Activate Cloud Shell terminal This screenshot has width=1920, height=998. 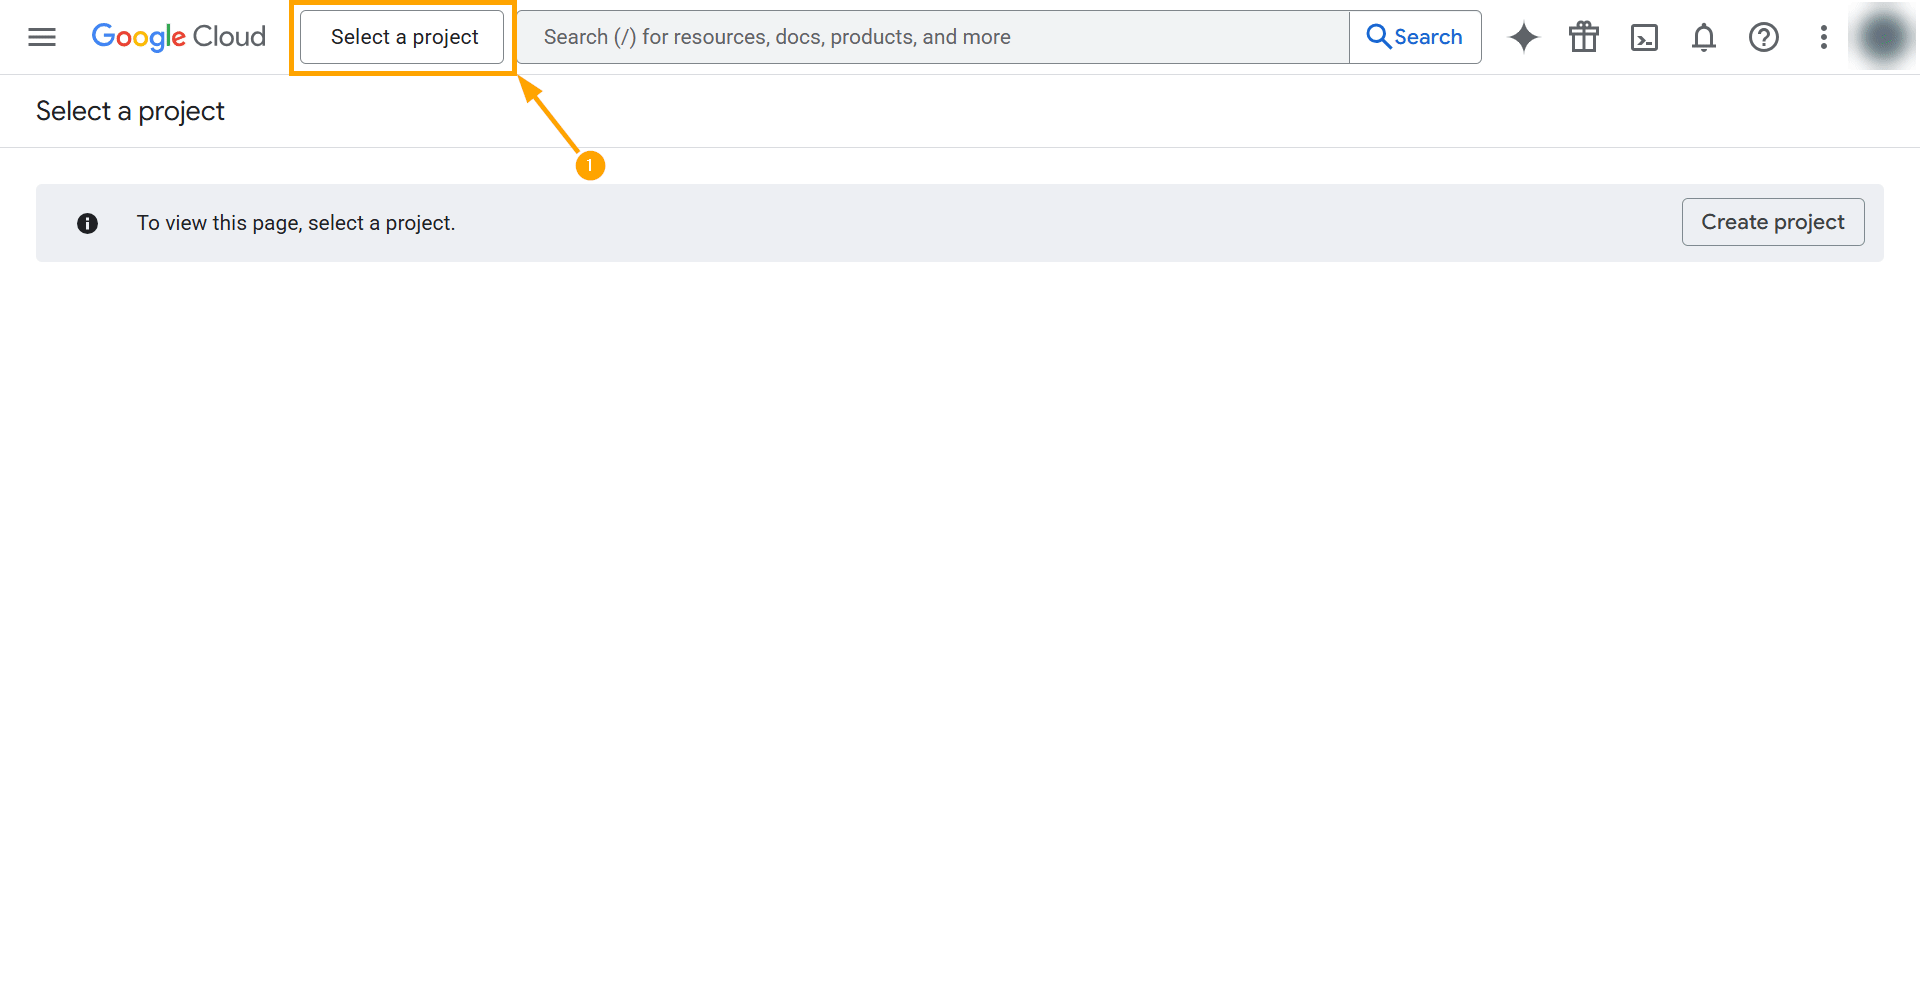(x=1644, y=37)
